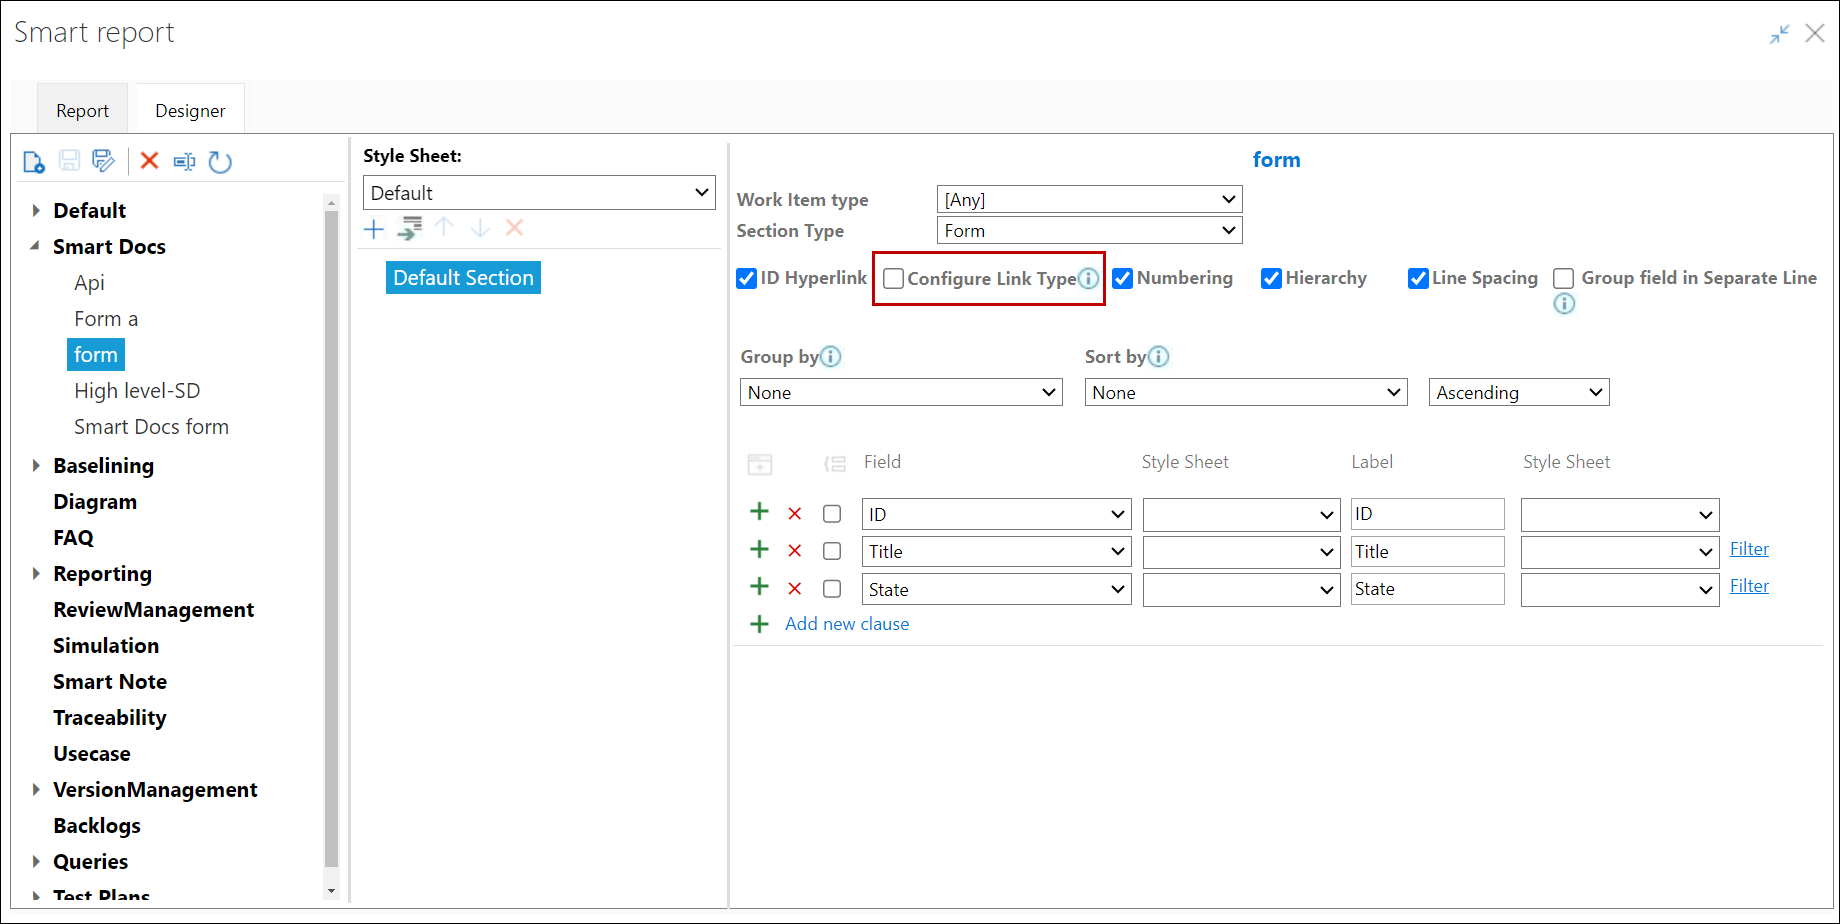1840x924 pixels.
Task: Click the Sort by info icon
Action: [1158, 357]
